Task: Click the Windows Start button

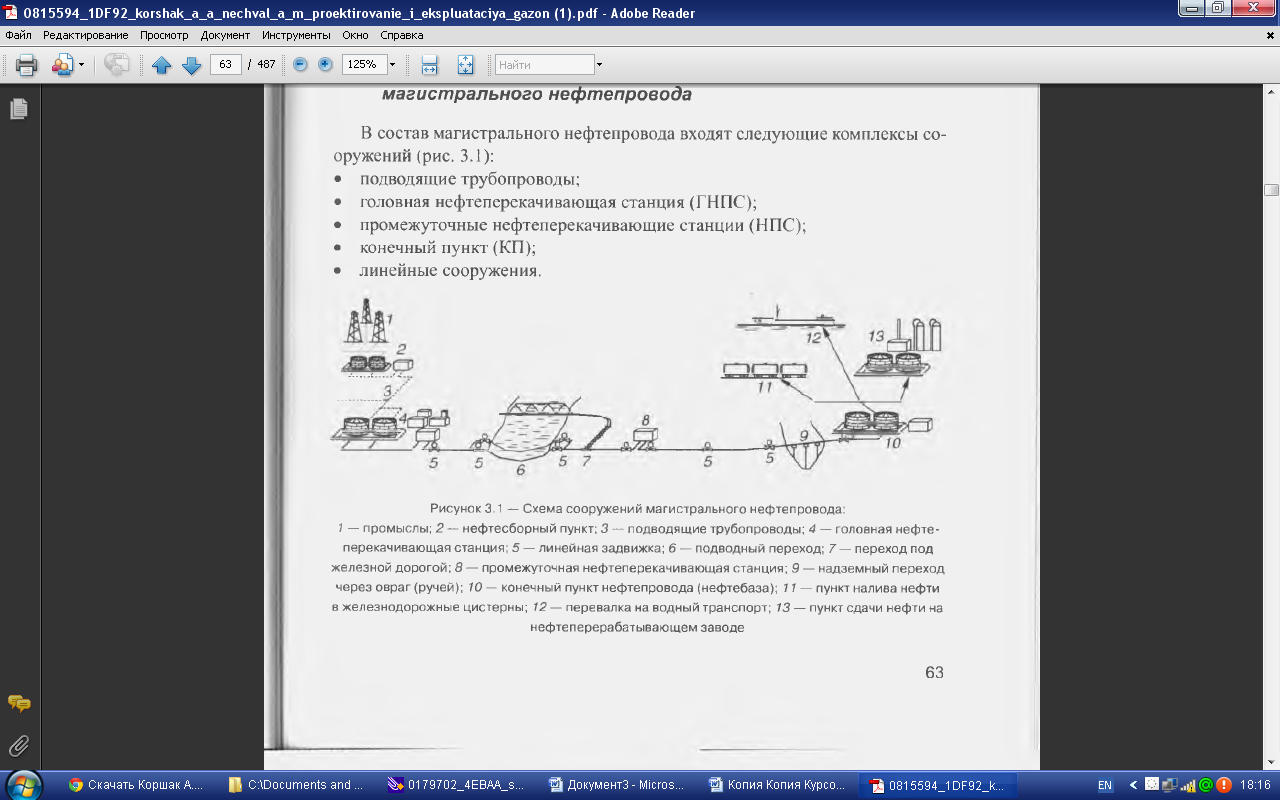Action: click(22, 785)
